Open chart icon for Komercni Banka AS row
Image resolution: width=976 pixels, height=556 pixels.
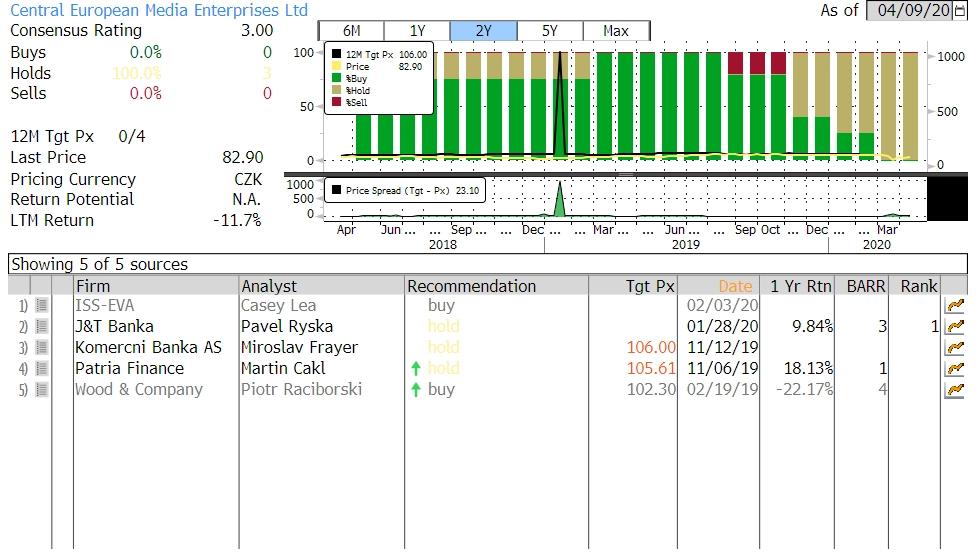[x=954, y=347]
